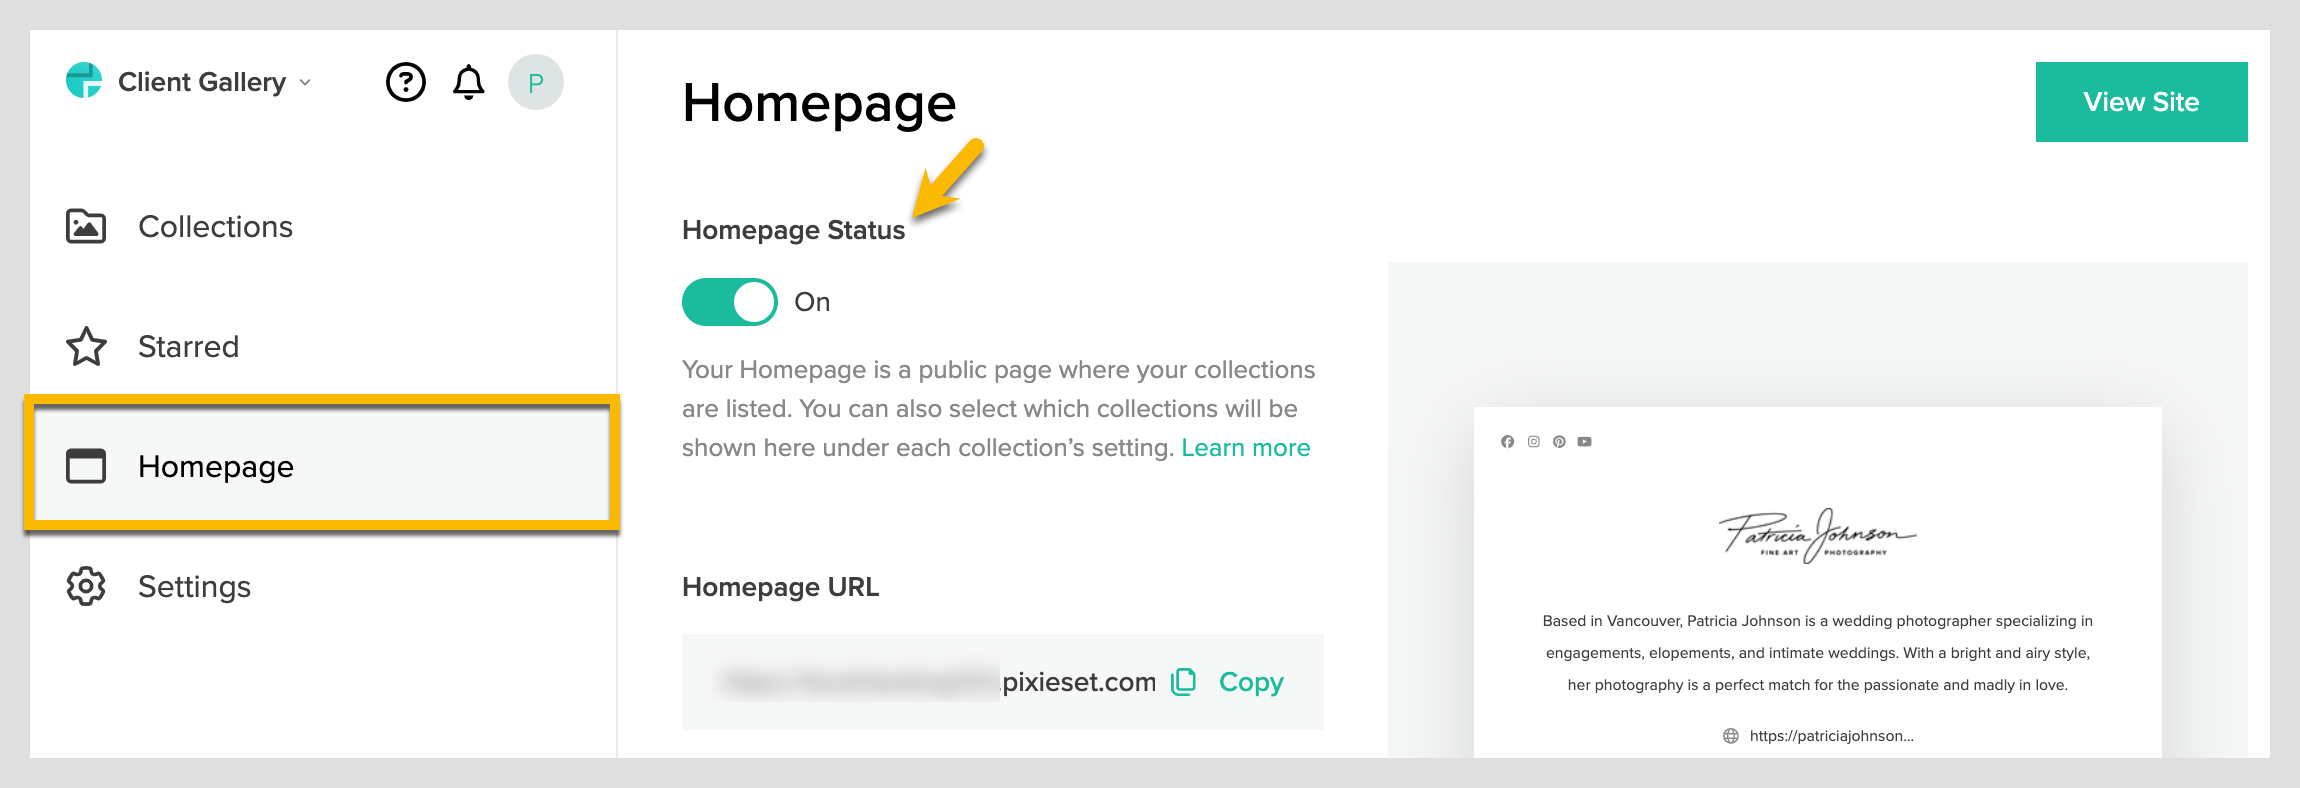The image size is (2300, 788).
Task: Open notifications via the bell icon
Action: pyautogui.click(x=468, y=82)
